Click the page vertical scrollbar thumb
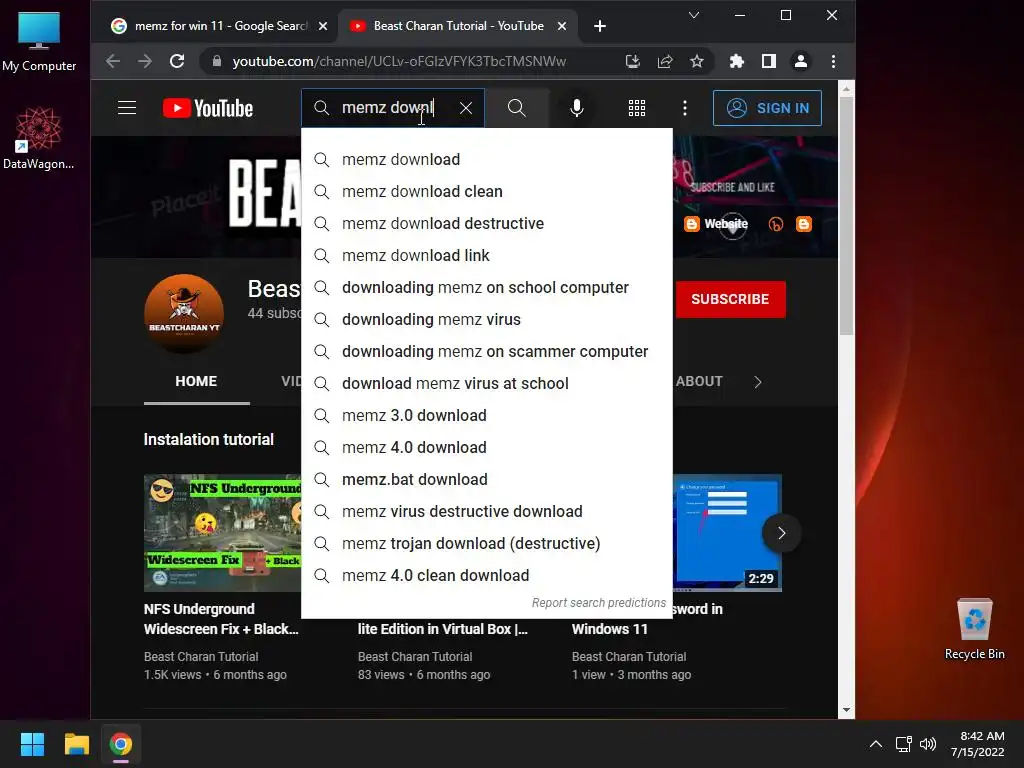The height and width of the screenshot is (768, 1024). (x=846, y=216)
